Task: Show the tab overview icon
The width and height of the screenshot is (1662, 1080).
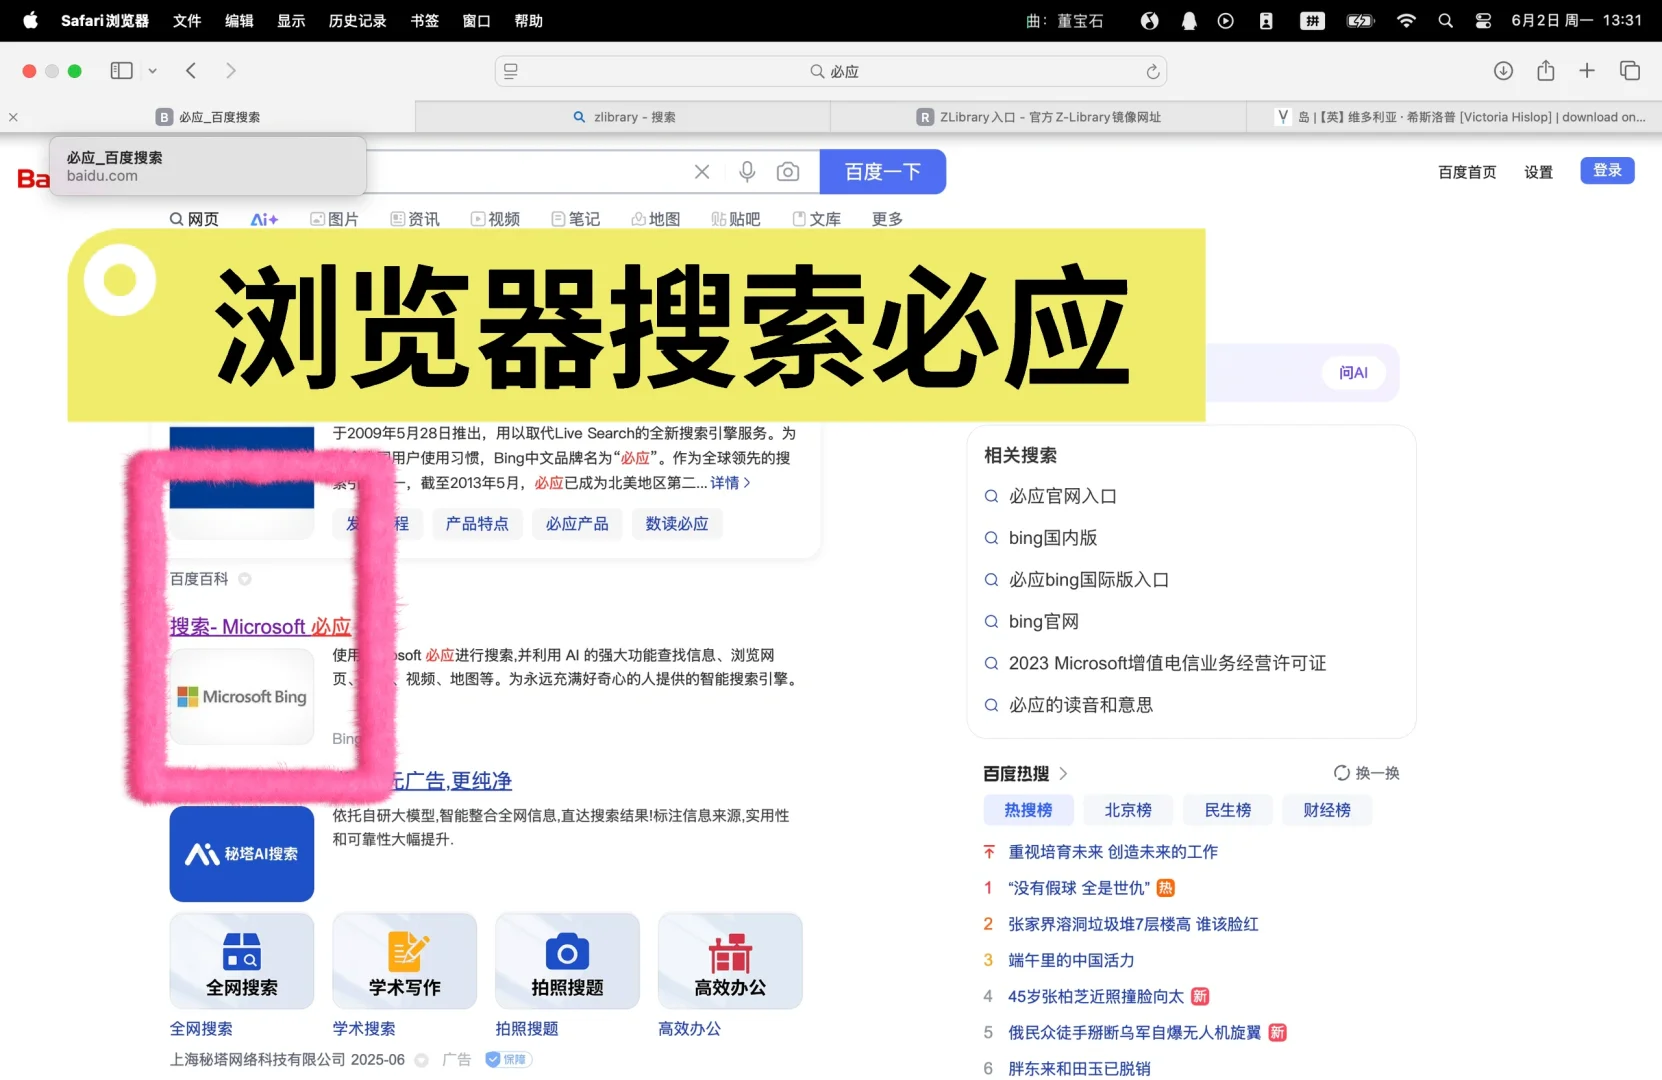Action: click(1630, 70)
